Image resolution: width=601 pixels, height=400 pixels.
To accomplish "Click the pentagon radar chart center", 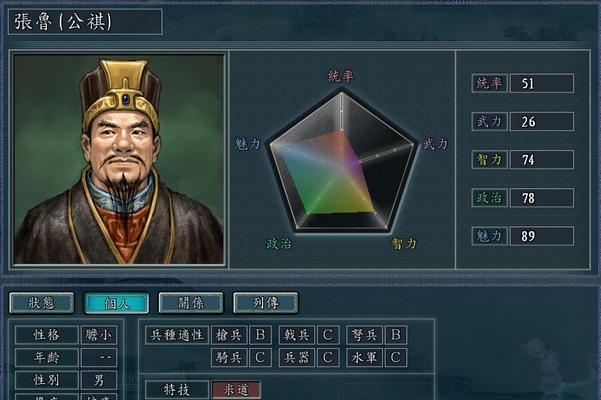I will point(342,166).
